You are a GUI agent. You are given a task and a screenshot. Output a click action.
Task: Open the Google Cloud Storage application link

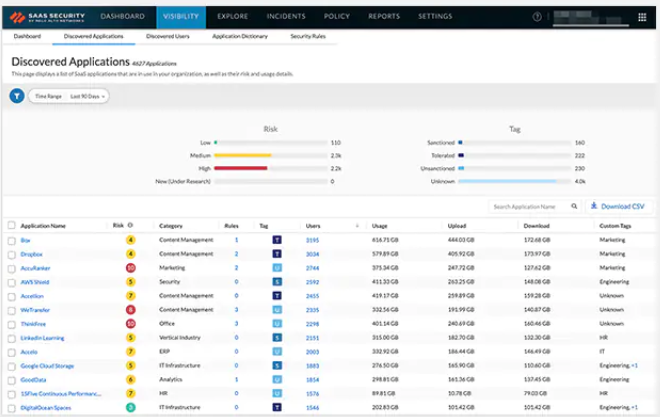(47, 366)
